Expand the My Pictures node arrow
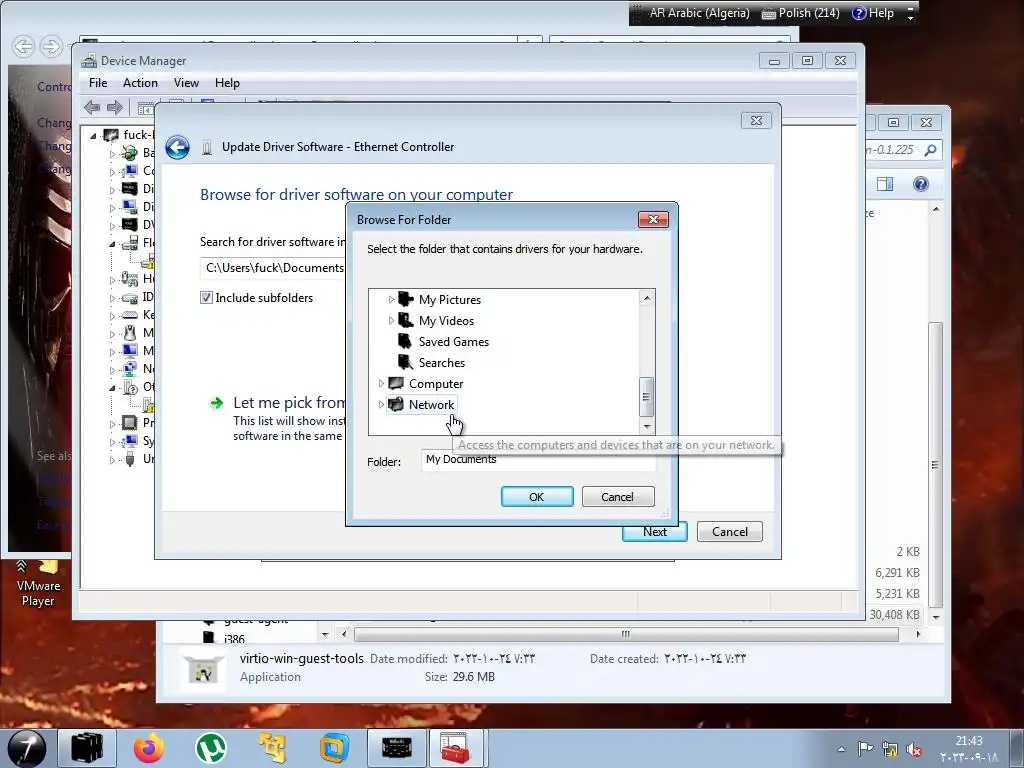The height and width of the screenshot is (768, 1024). 391,300
